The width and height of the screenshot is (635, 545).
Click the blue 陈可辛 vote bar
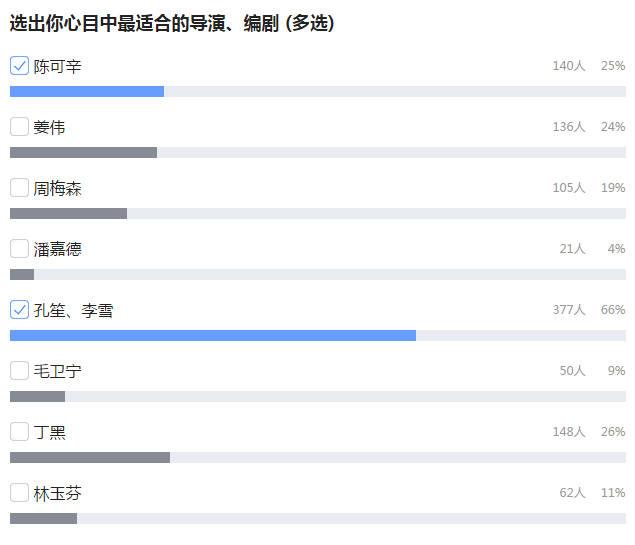pos(87,91)
